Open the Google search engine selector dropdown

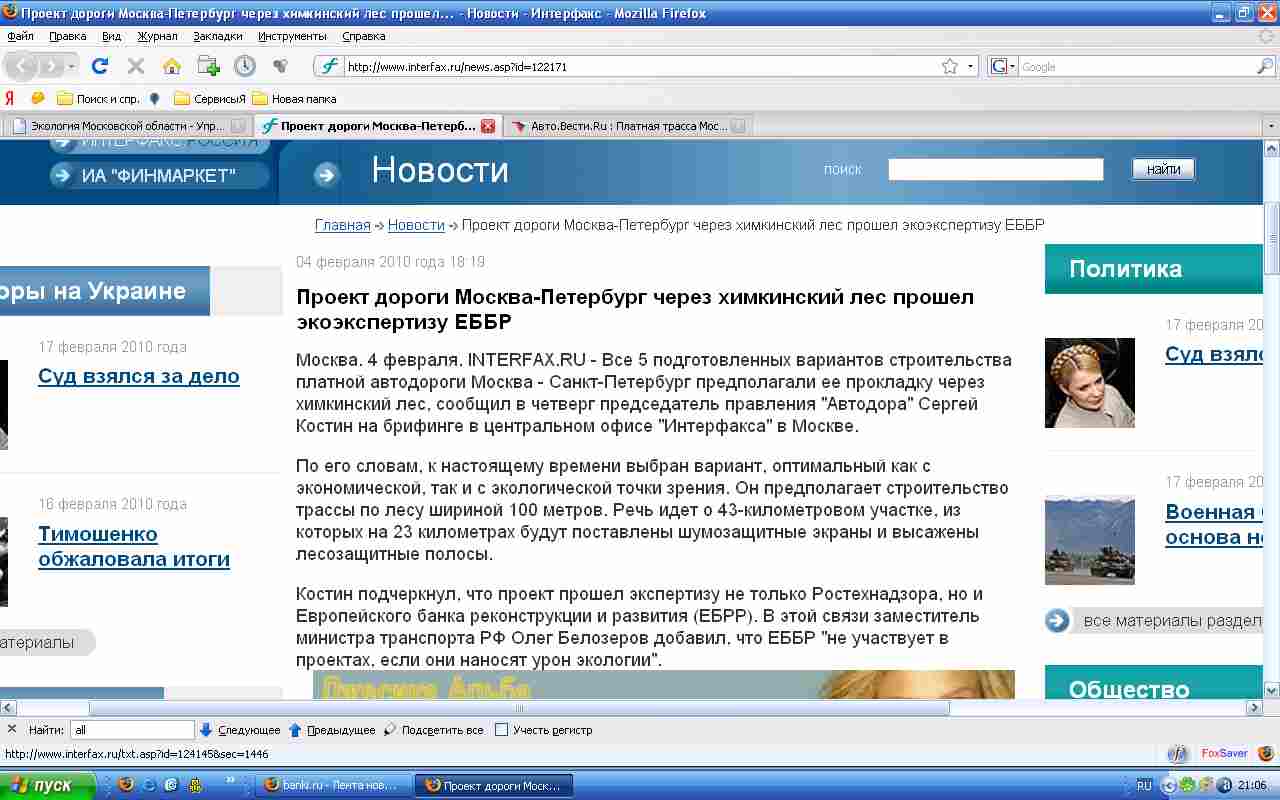click(x=1003, y=67)
